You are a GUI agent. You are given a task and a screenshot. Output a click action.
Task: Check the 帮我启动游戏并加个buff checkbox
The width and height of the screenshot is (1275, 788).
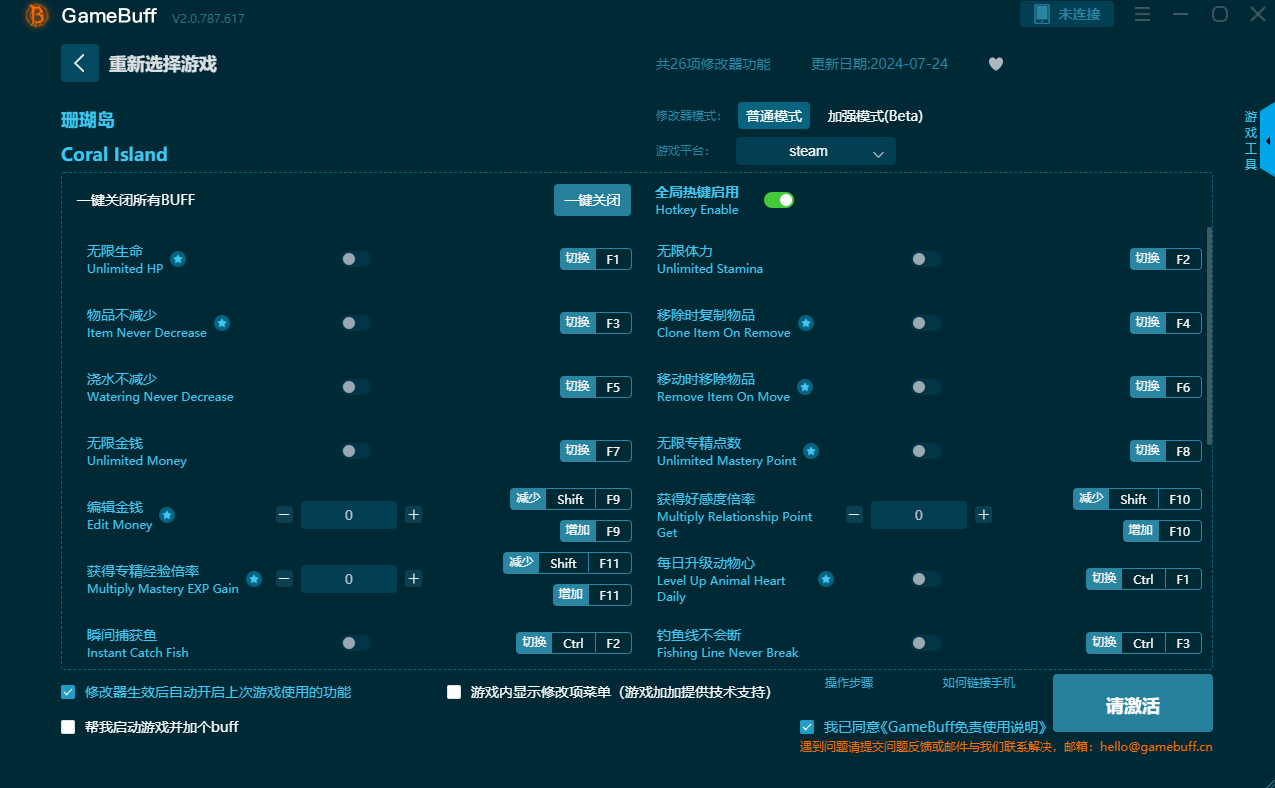tap(68, 727)
